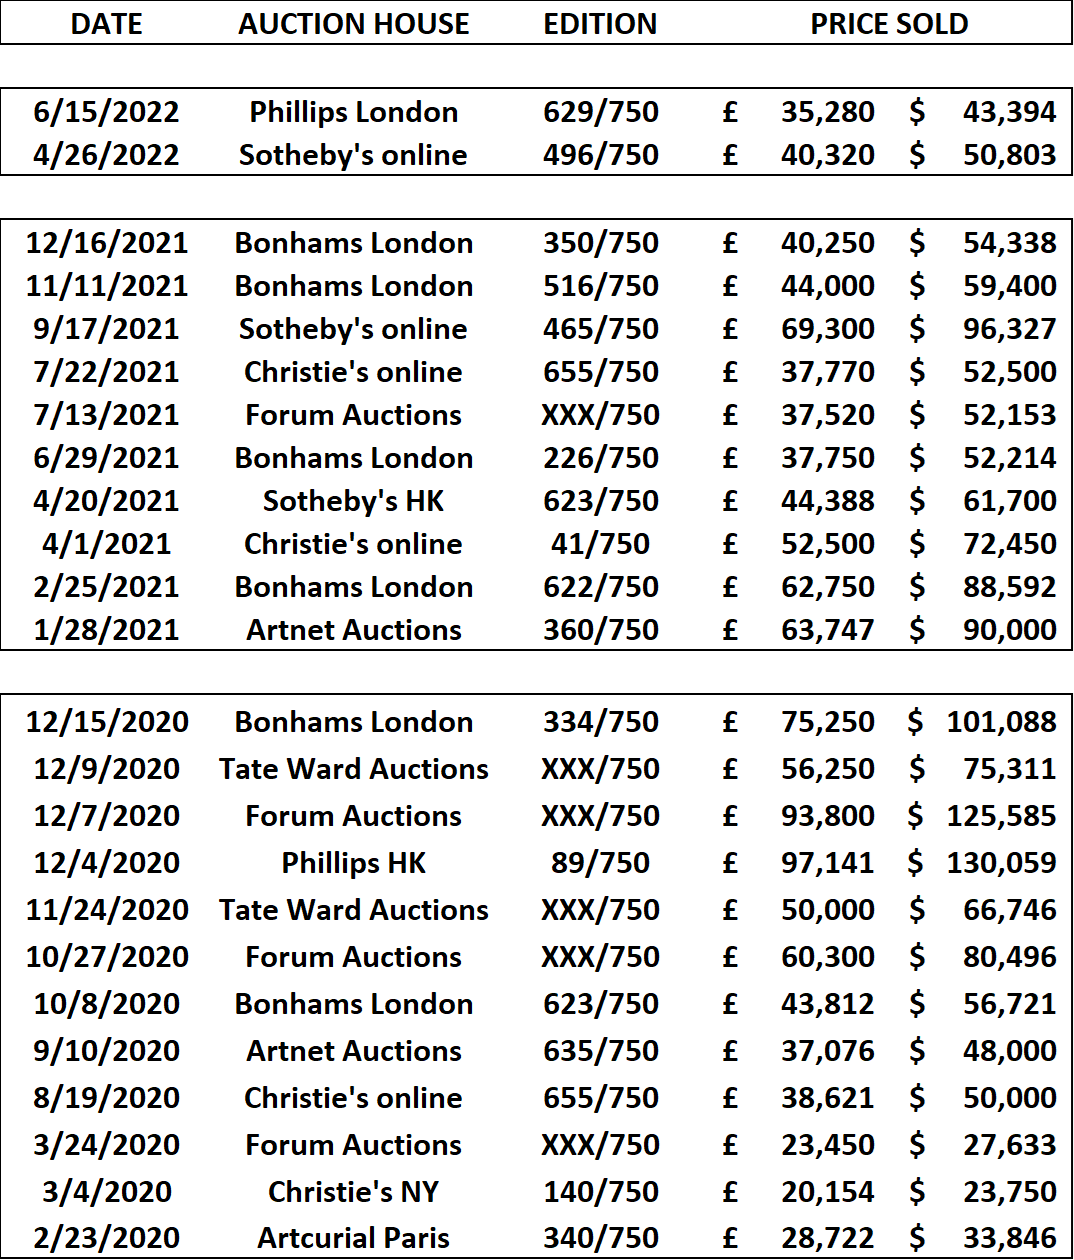
Task: Select edition 41/750 cell
Action: pyautogui.click(x=601, y=544)
